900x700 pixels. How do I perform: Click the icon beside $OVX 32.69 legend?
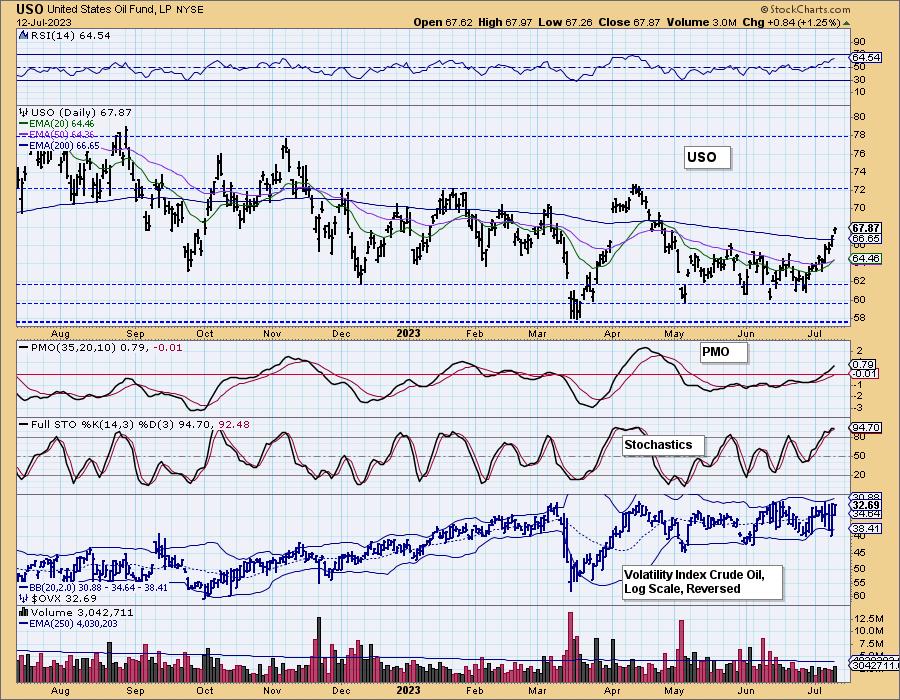(x=24, y=598)
